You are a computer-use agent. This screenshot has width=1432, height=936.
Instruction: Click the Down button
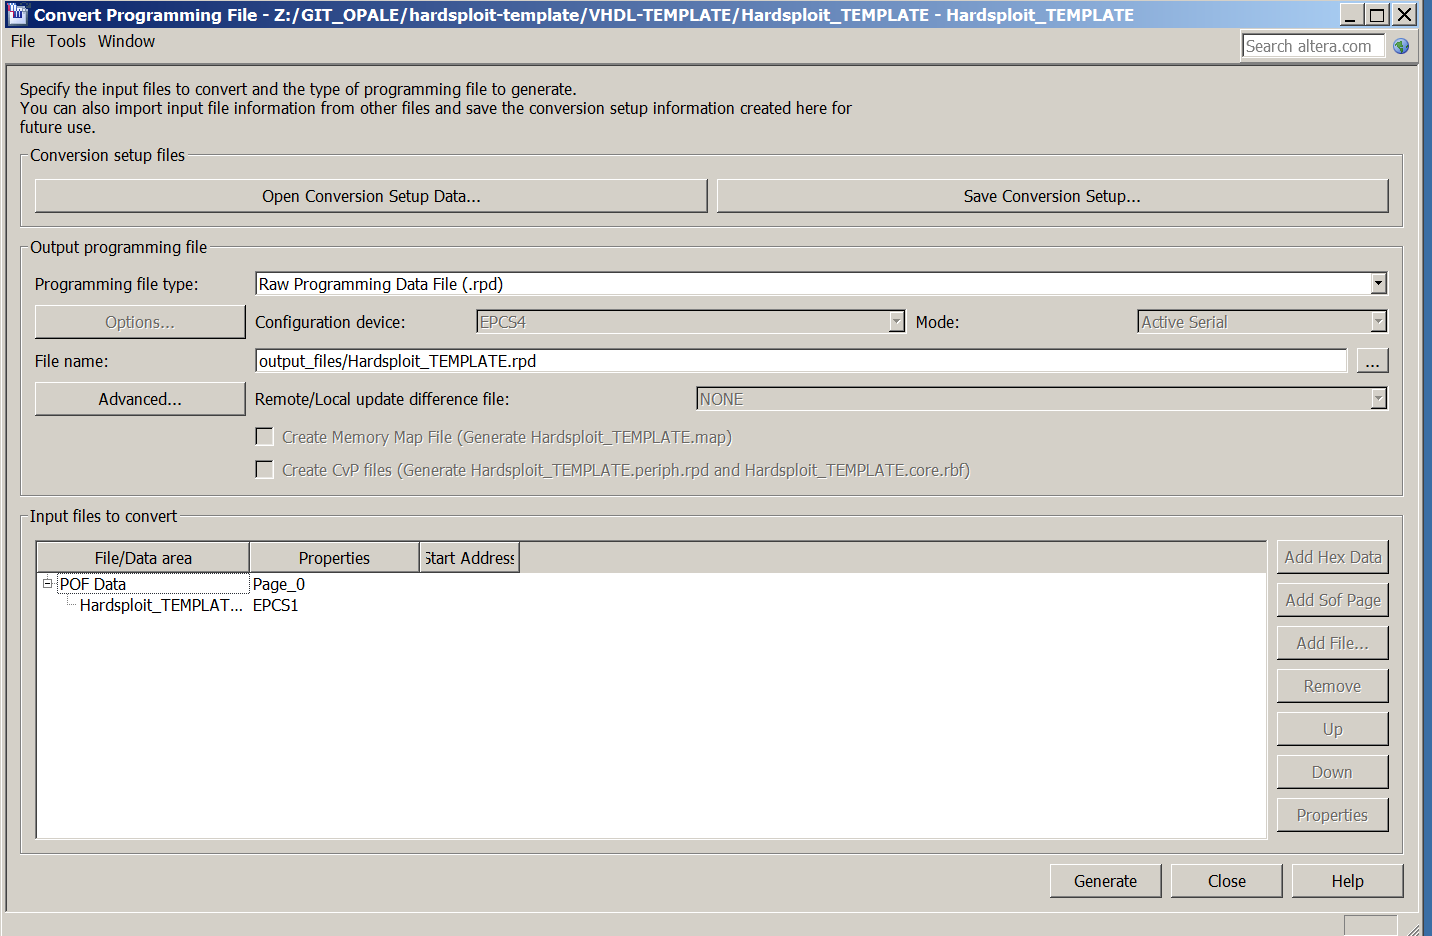1333,772
